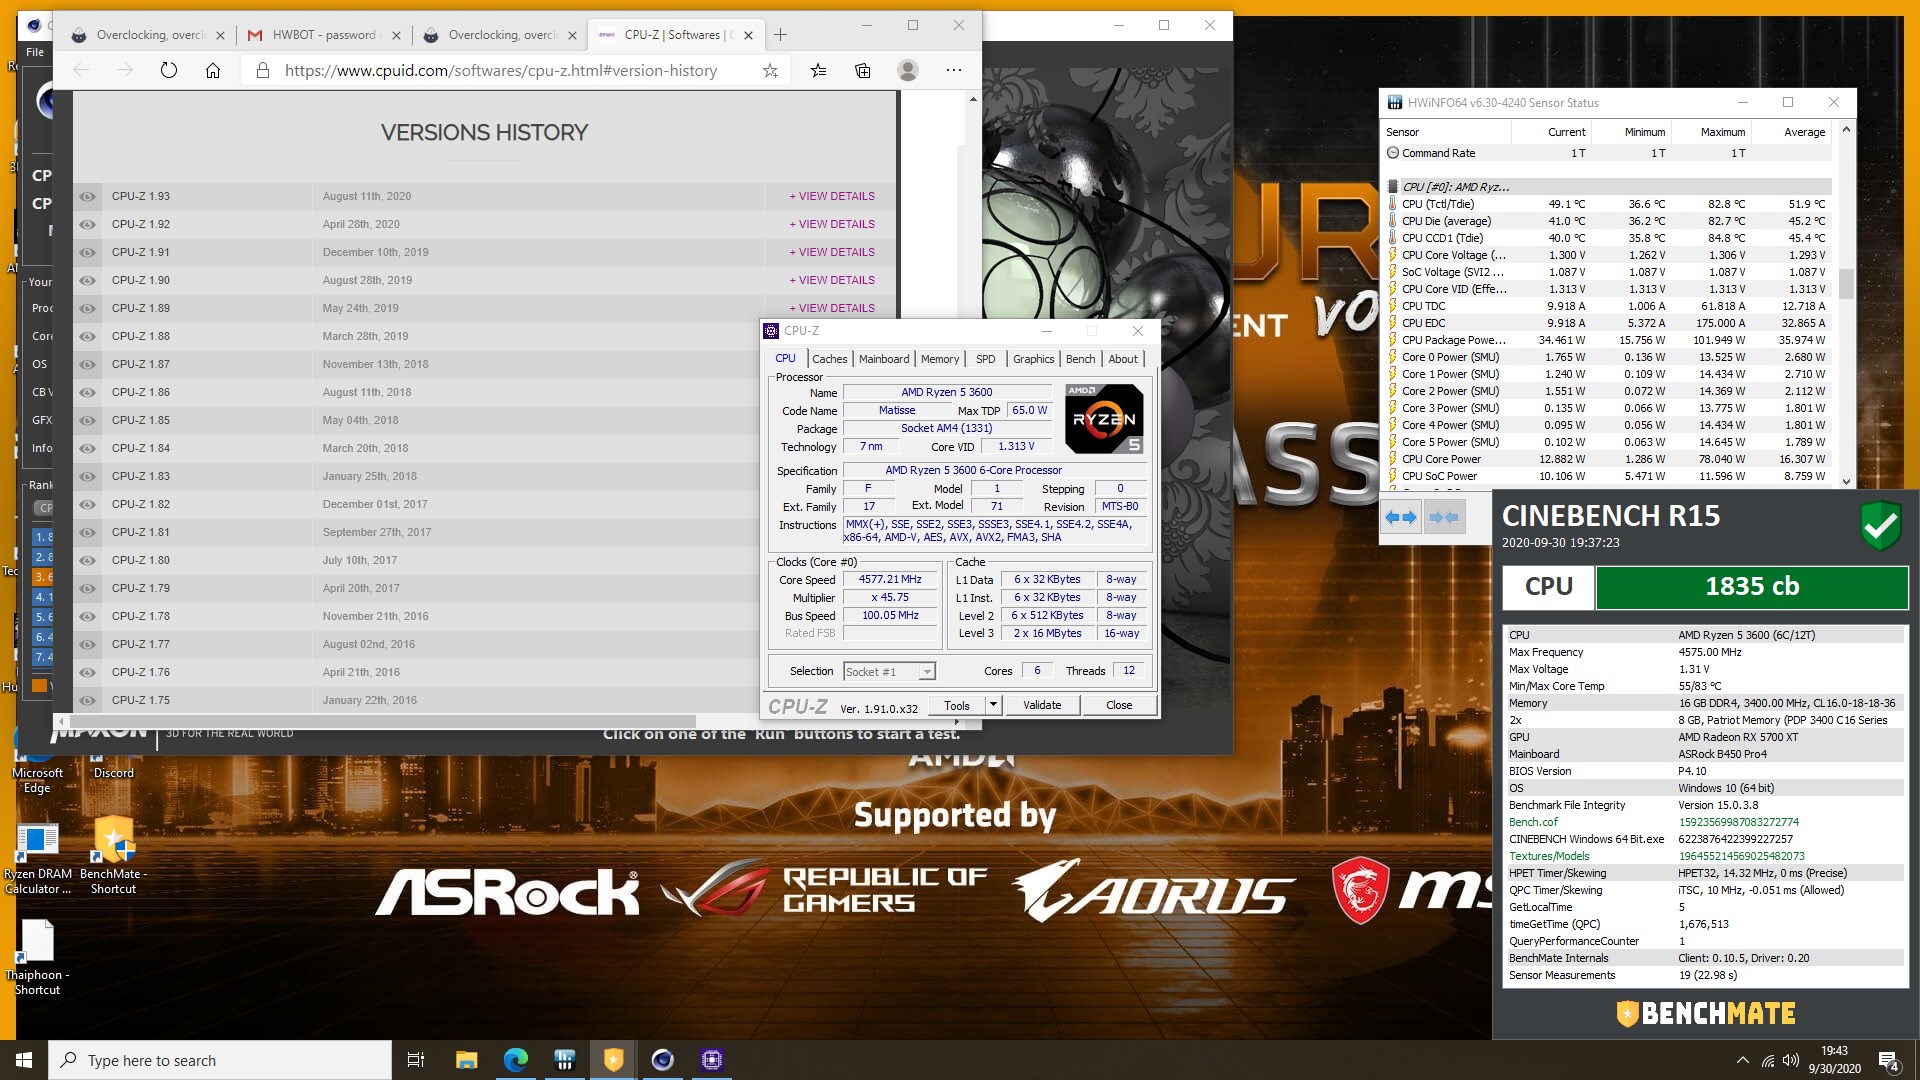Click the Edge profile avatar icon
This screenshot has width=1920, height=1080.
908,70
